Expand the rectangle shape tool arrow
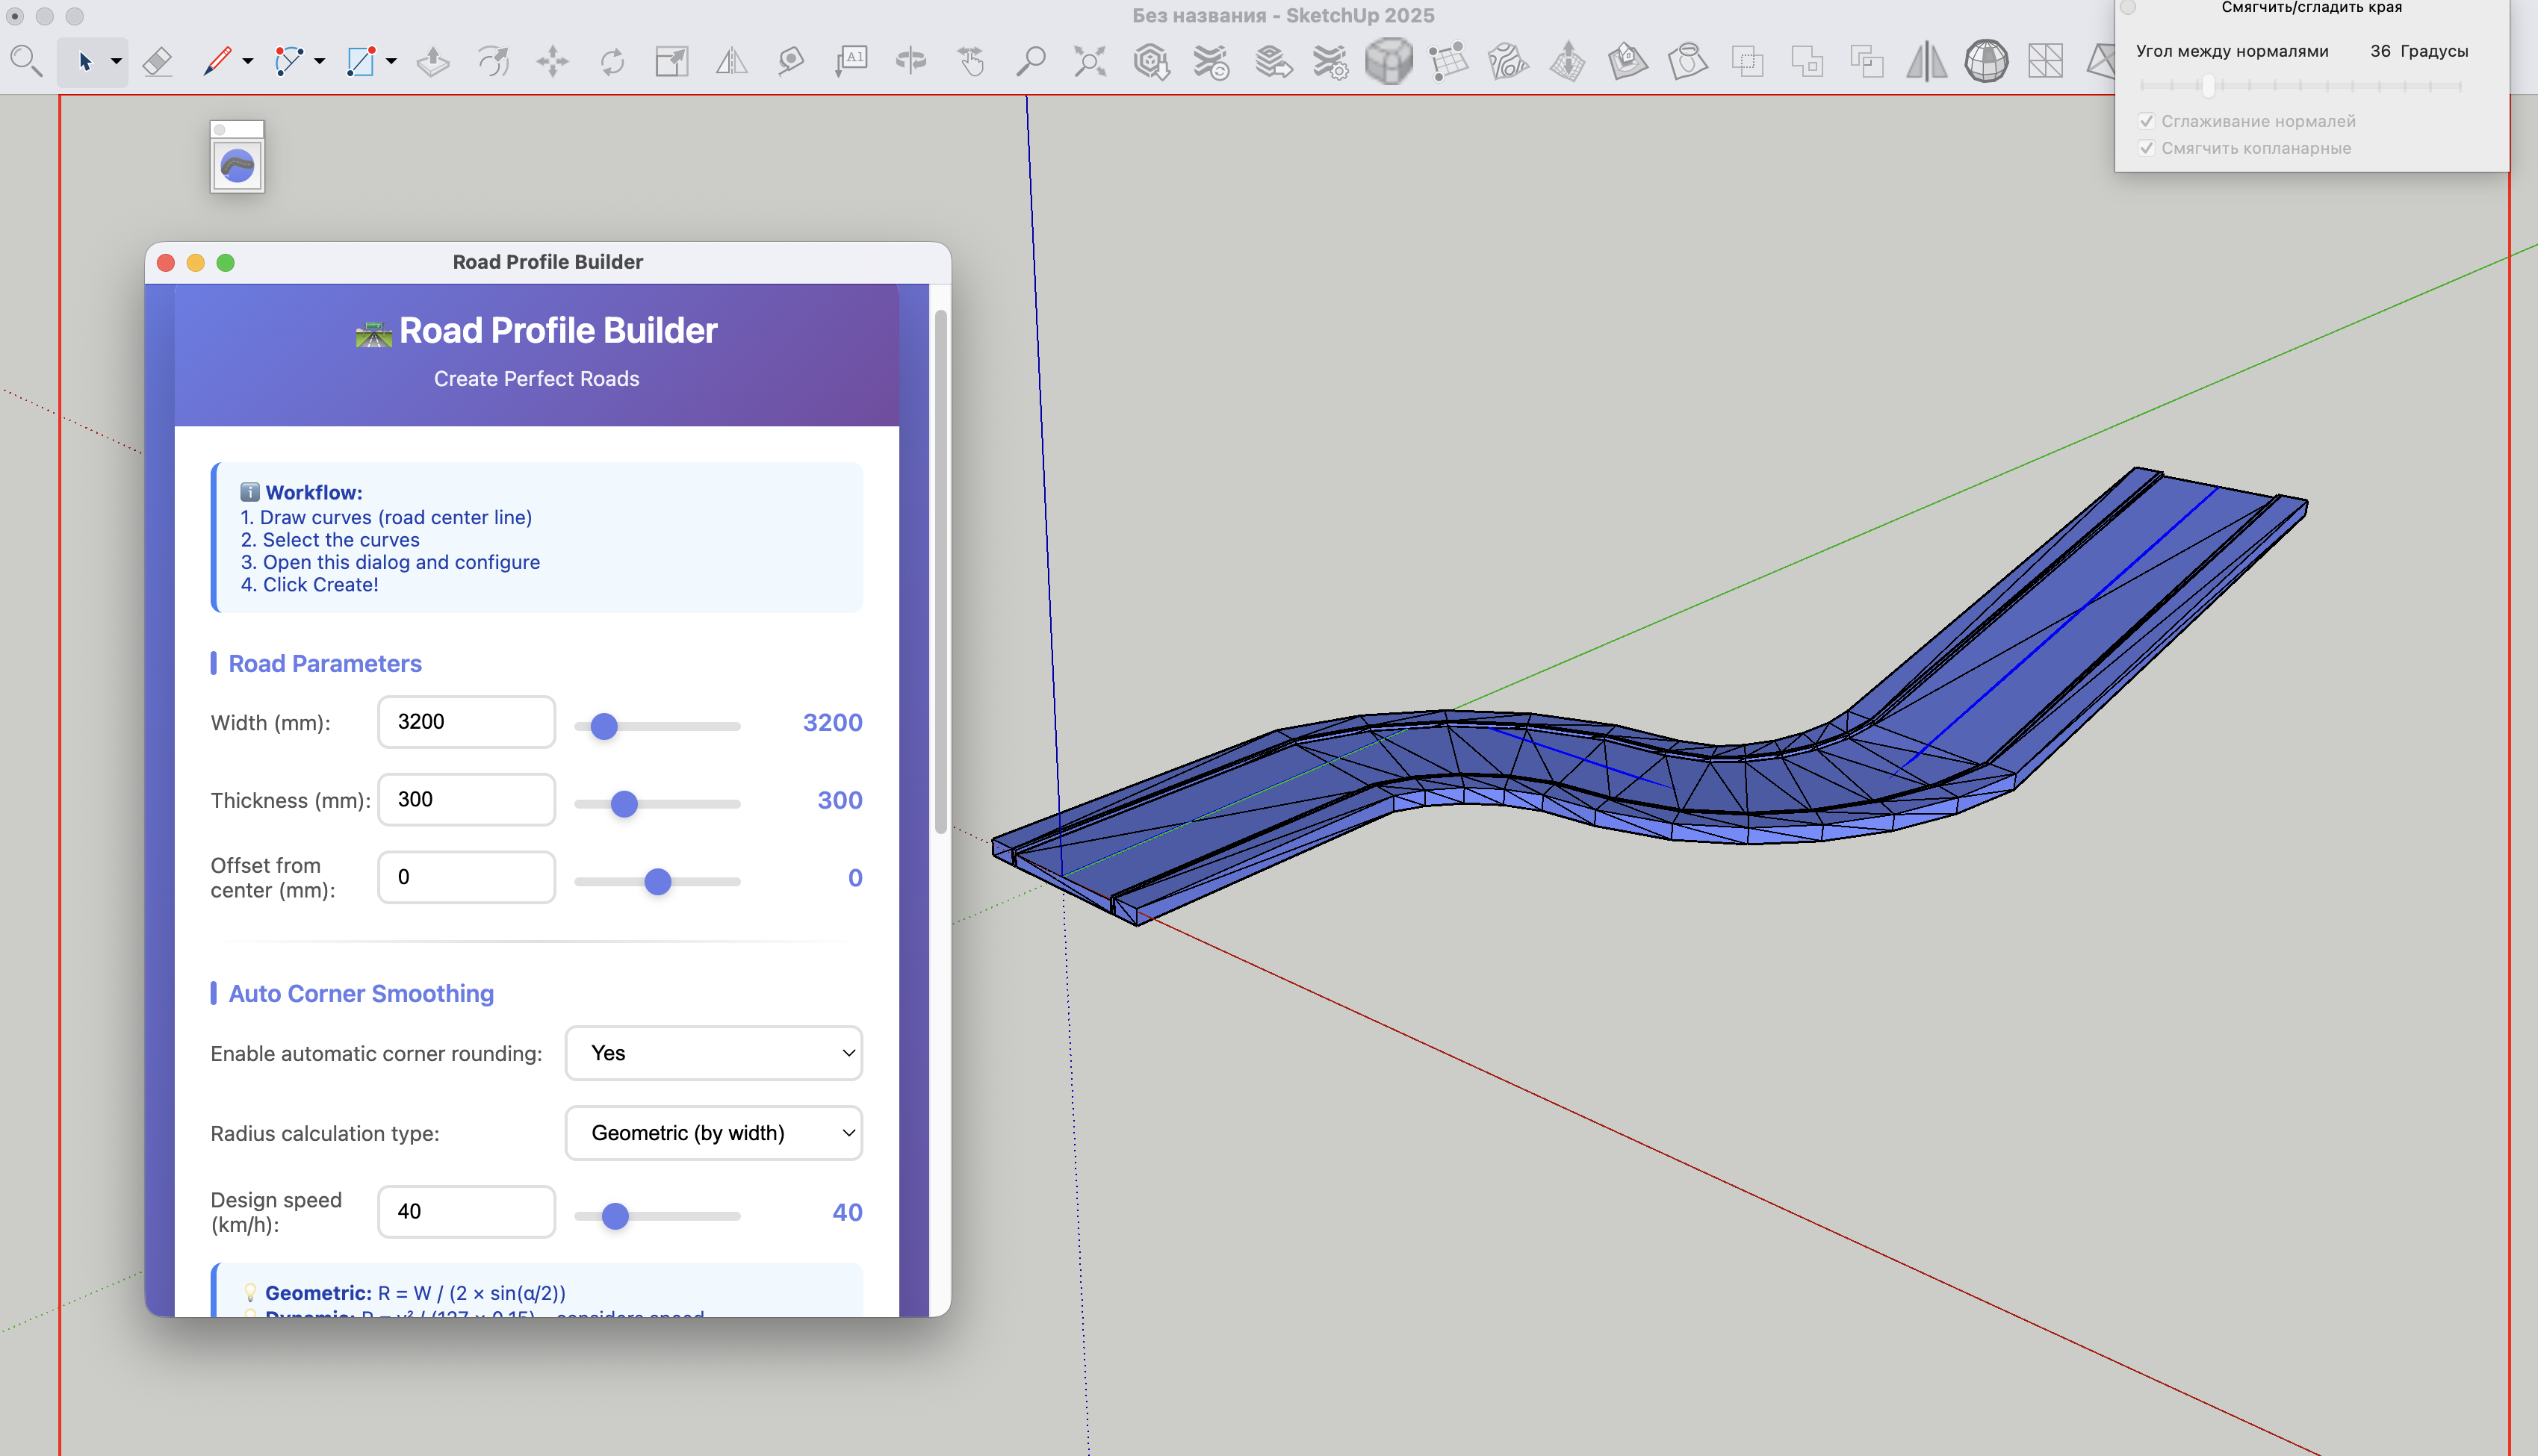 (x=392, y=62)
